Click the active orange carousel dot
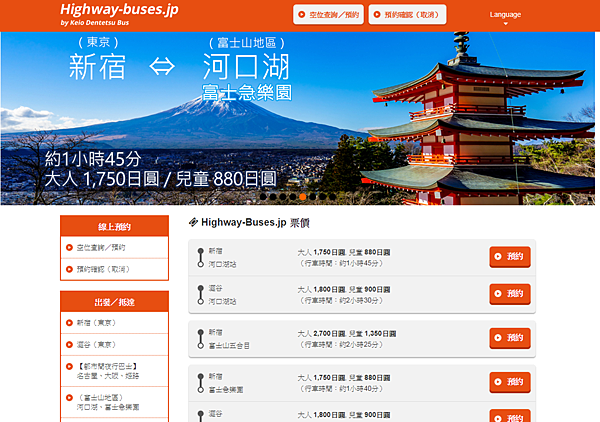 tap(303, 197)
